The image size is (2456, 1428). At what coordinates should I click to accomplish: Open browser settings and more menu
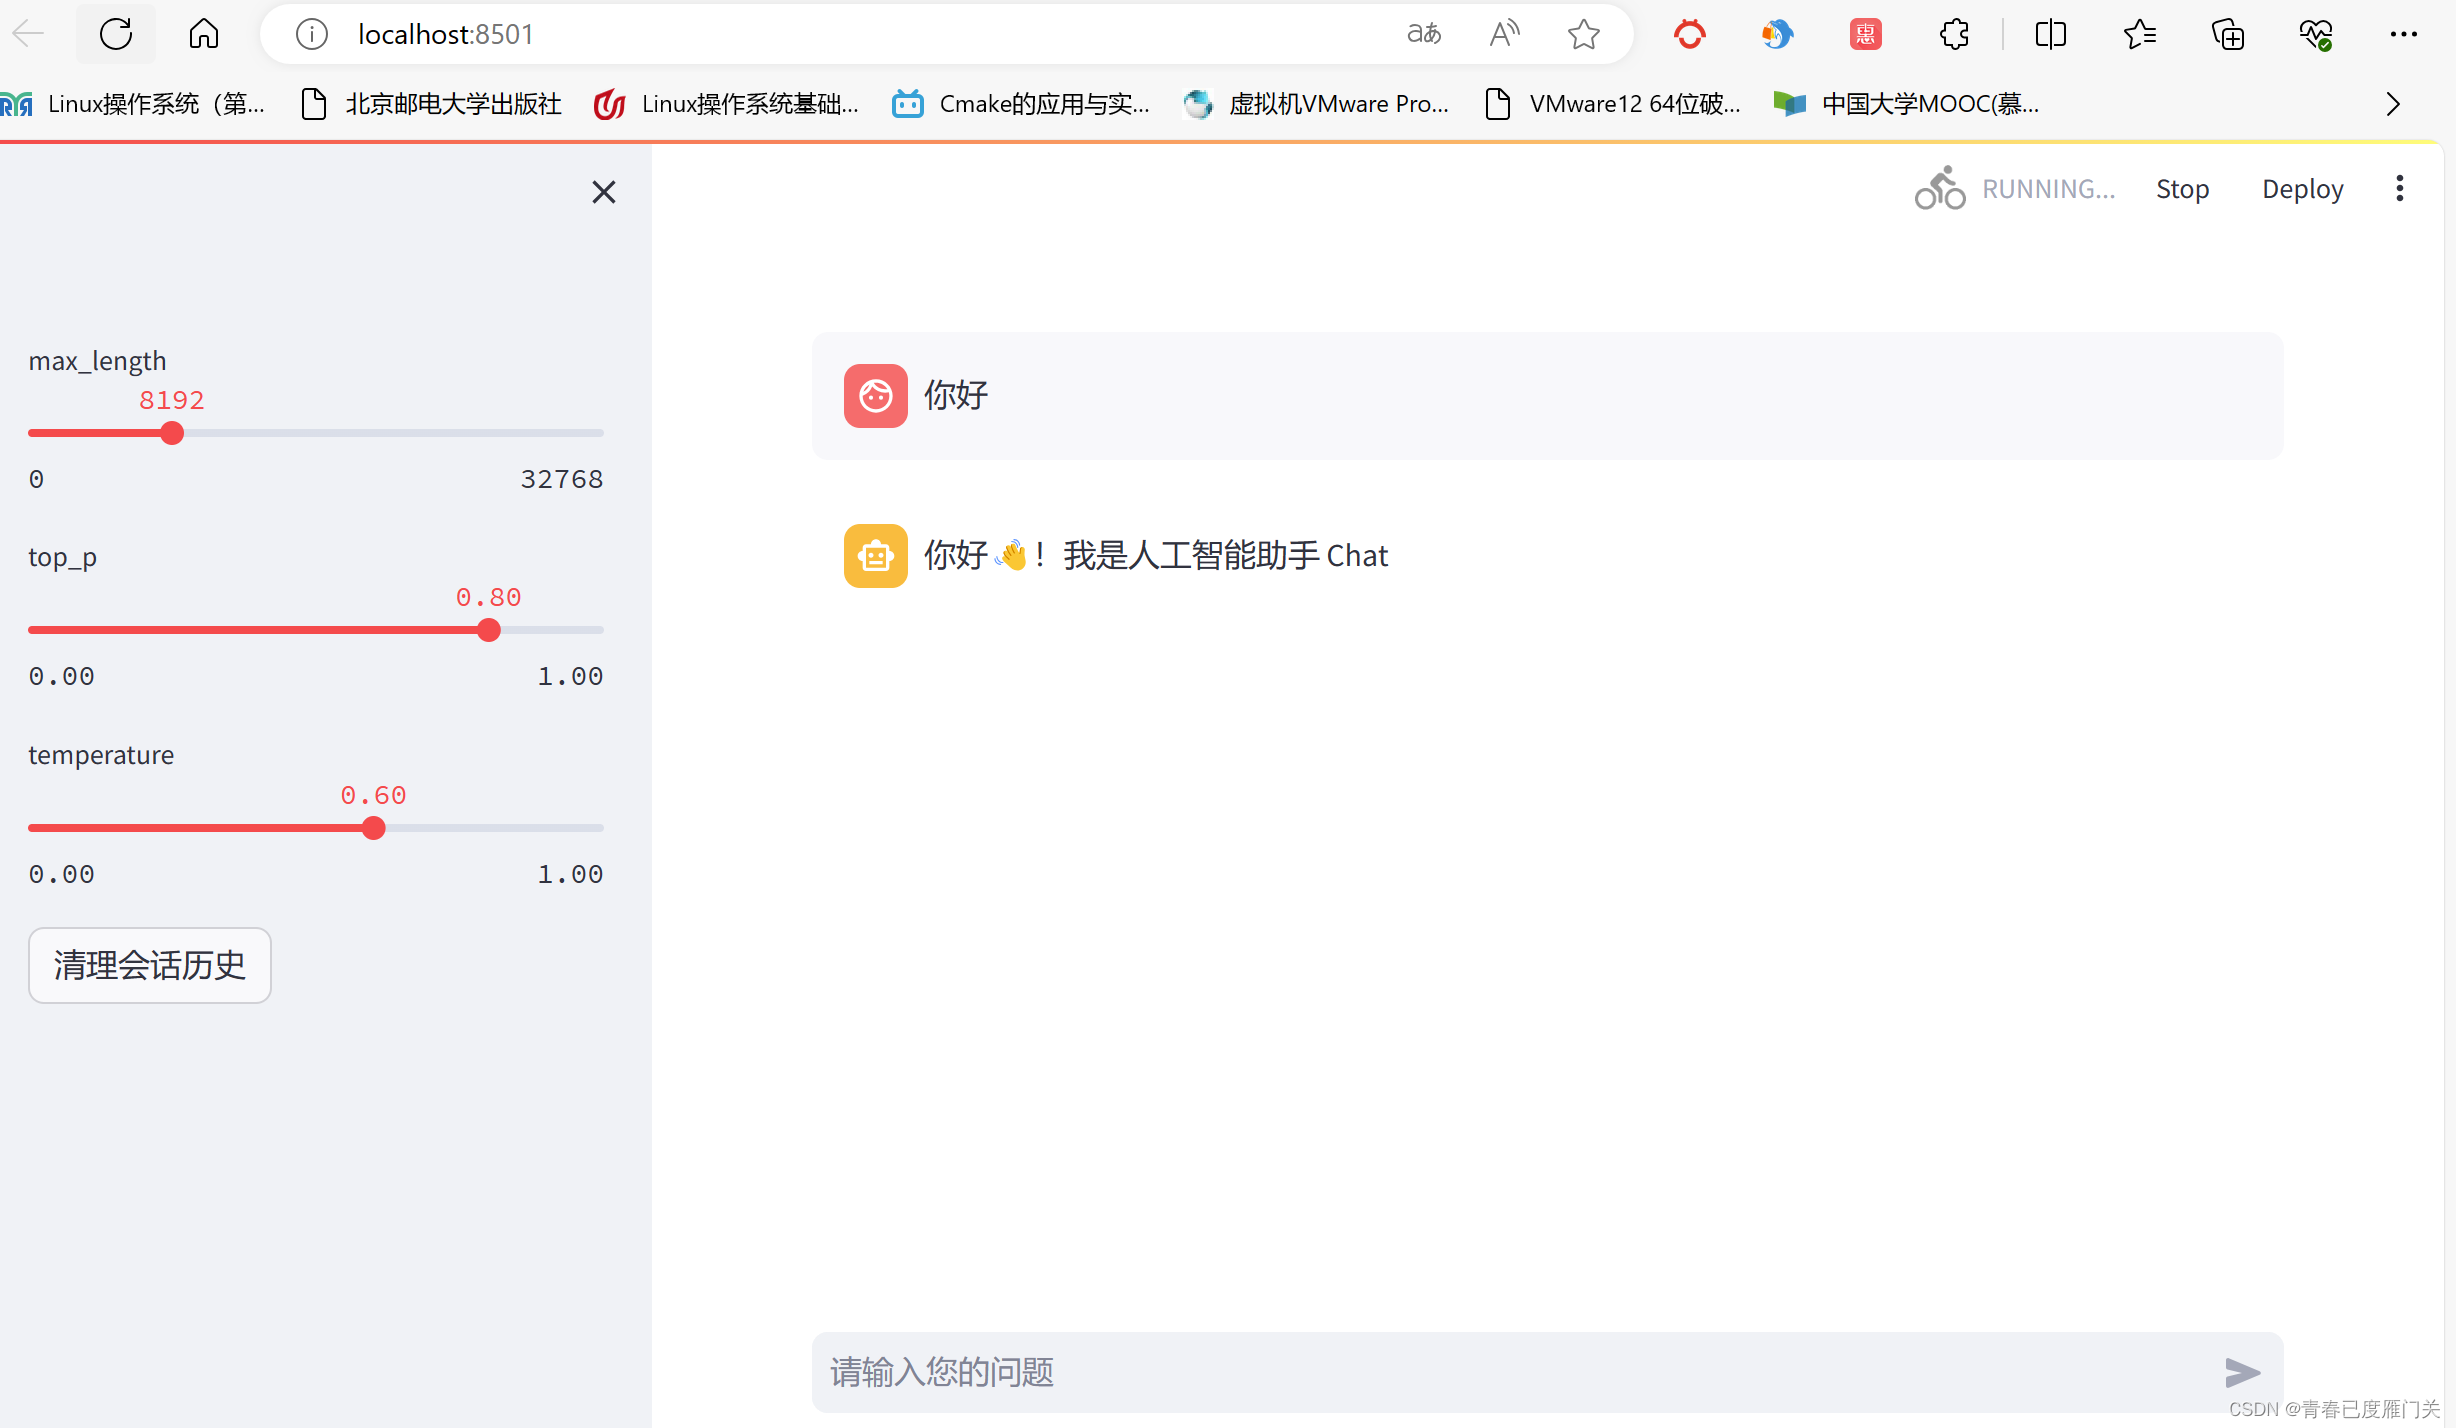(x=2403, y=34)
